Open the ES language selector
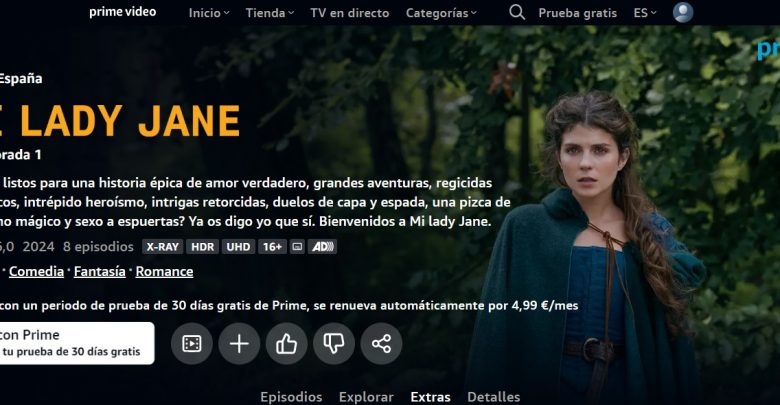Viewport: 780px width, 405px height. click(x=645, y=13)
